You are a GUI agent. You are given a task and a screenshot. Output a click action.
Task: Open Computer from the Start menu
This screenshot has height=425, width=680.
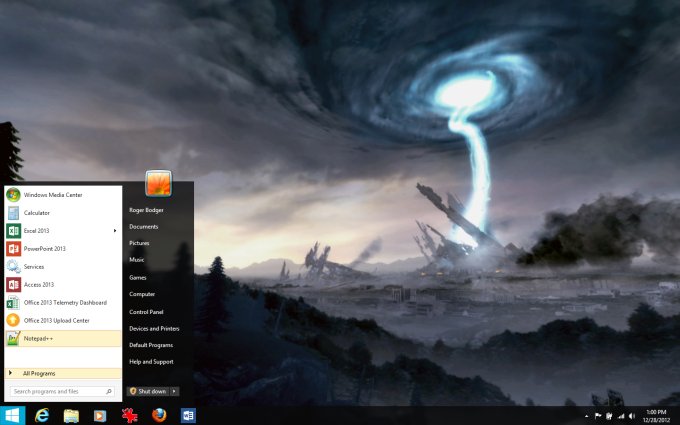142,294
